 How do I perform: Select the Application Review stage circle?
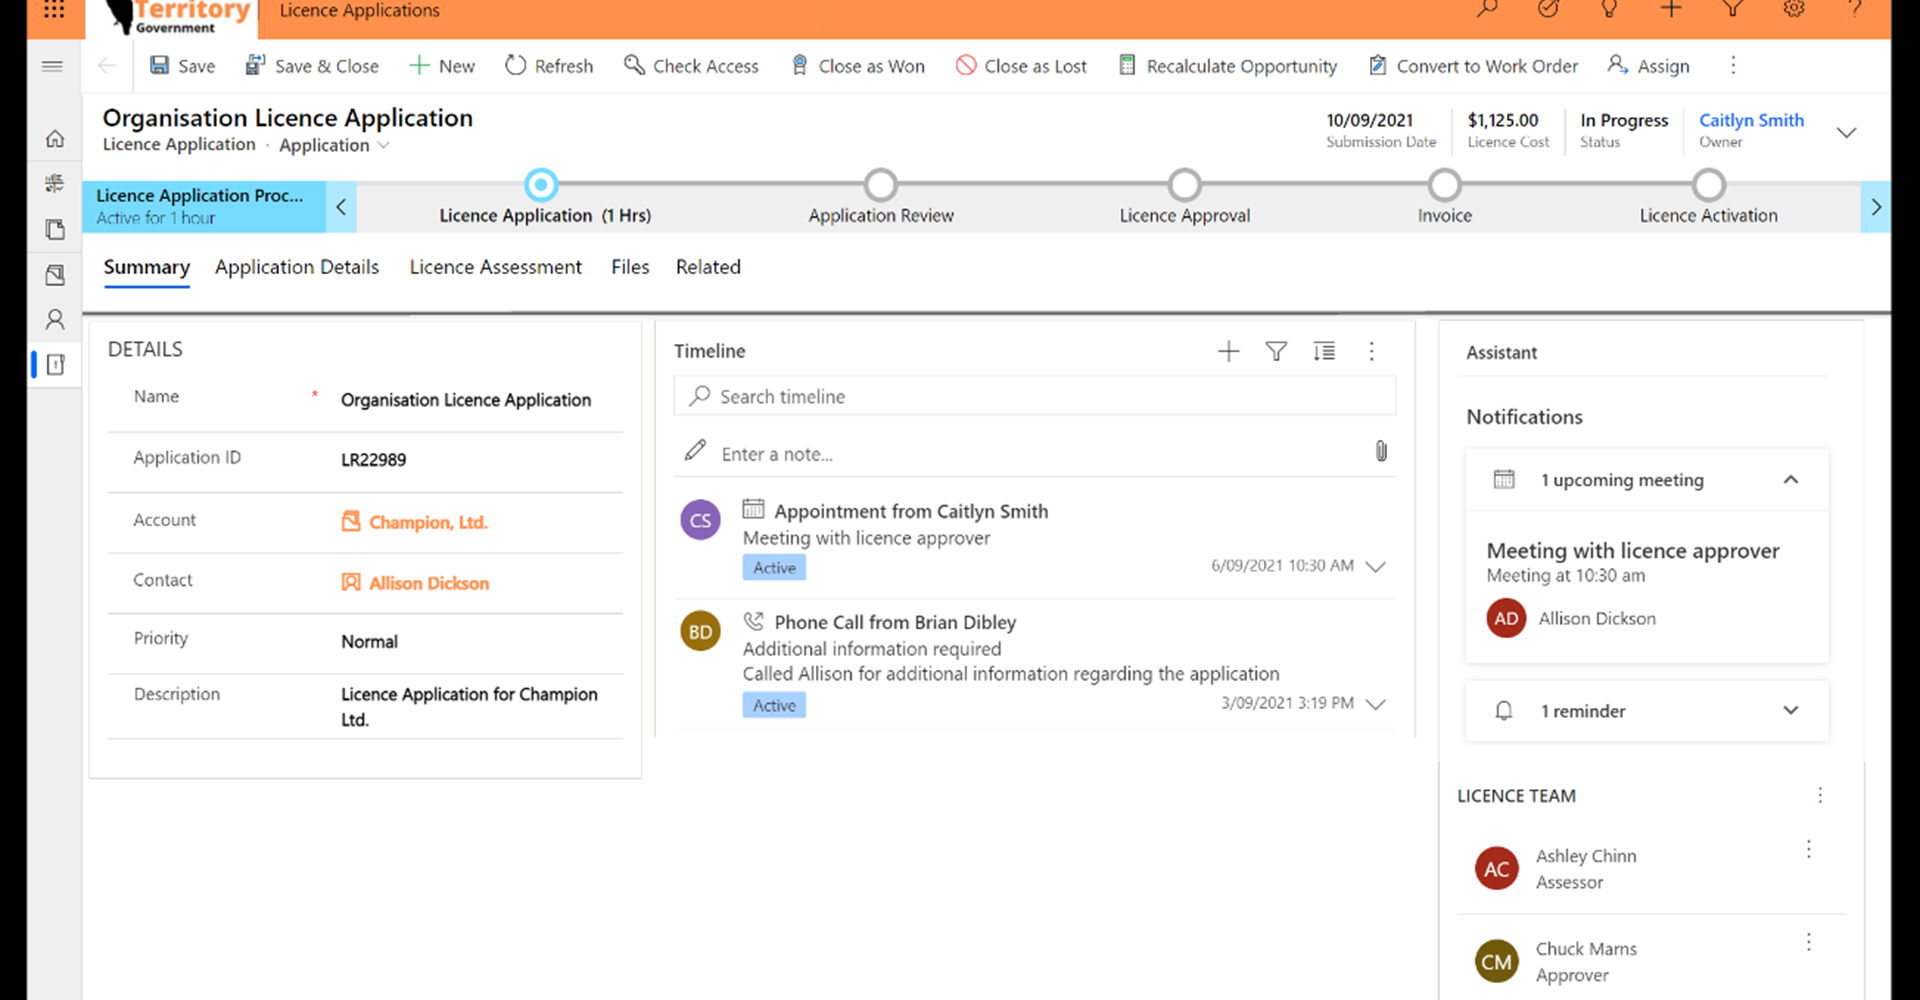880,185
